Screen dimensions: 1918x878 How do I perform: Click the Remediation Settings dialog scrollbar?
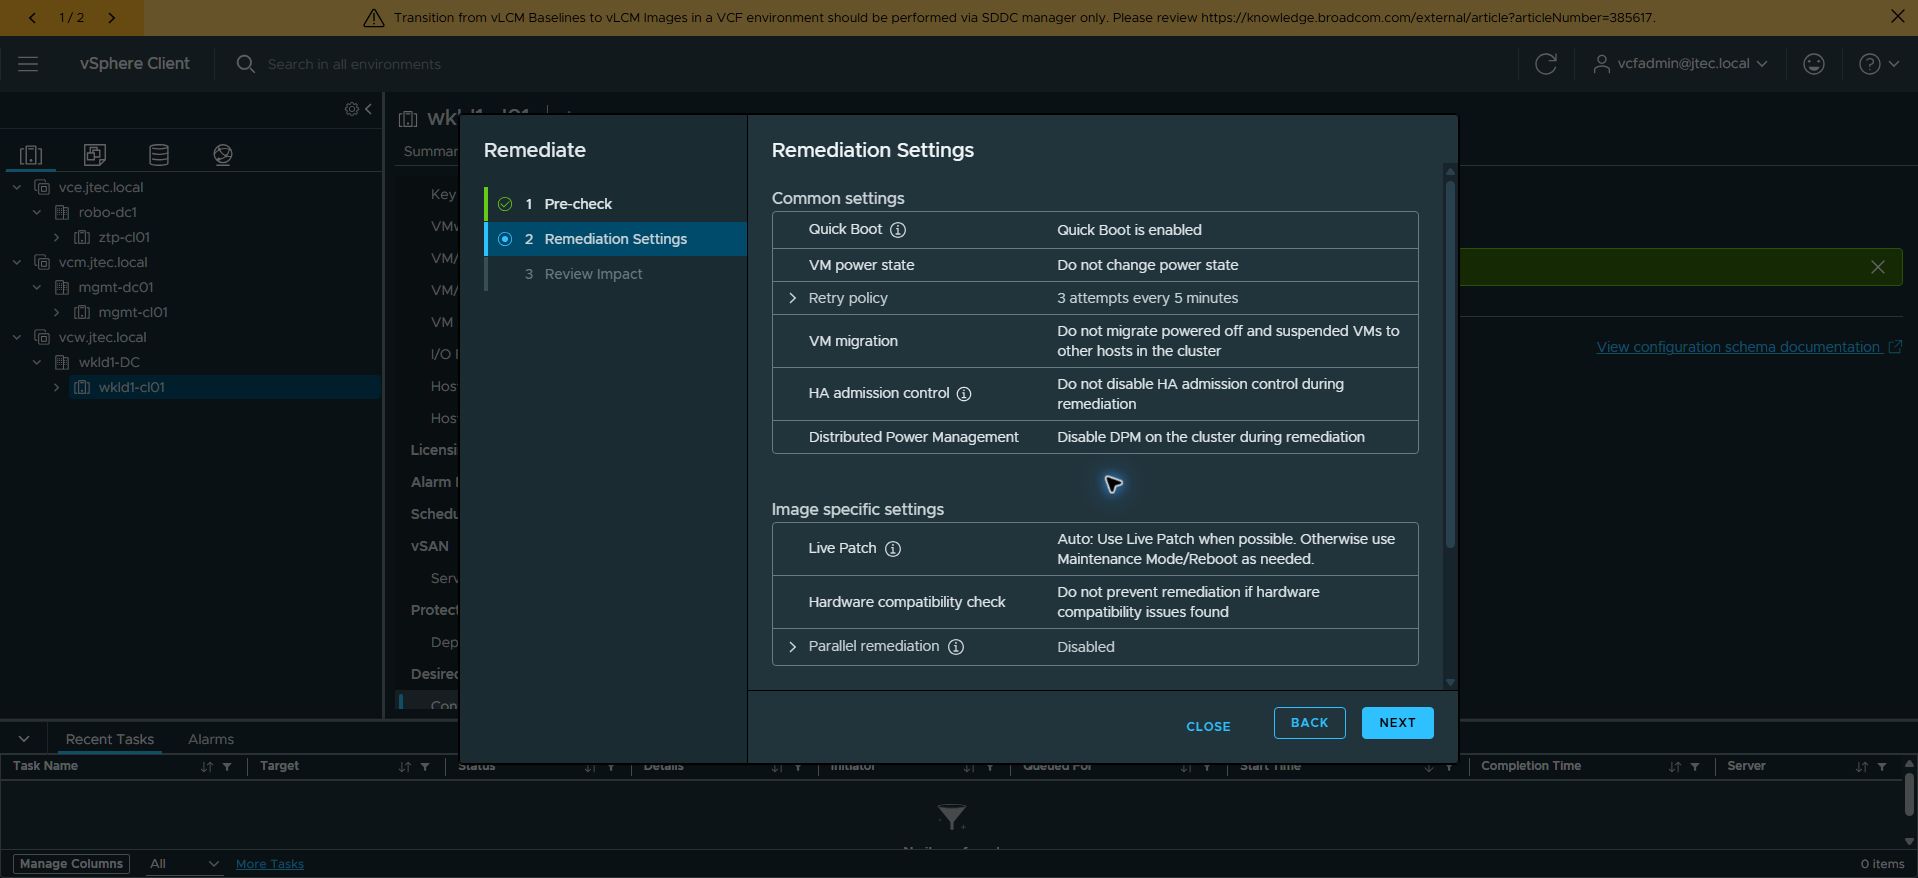[1450, 363]
